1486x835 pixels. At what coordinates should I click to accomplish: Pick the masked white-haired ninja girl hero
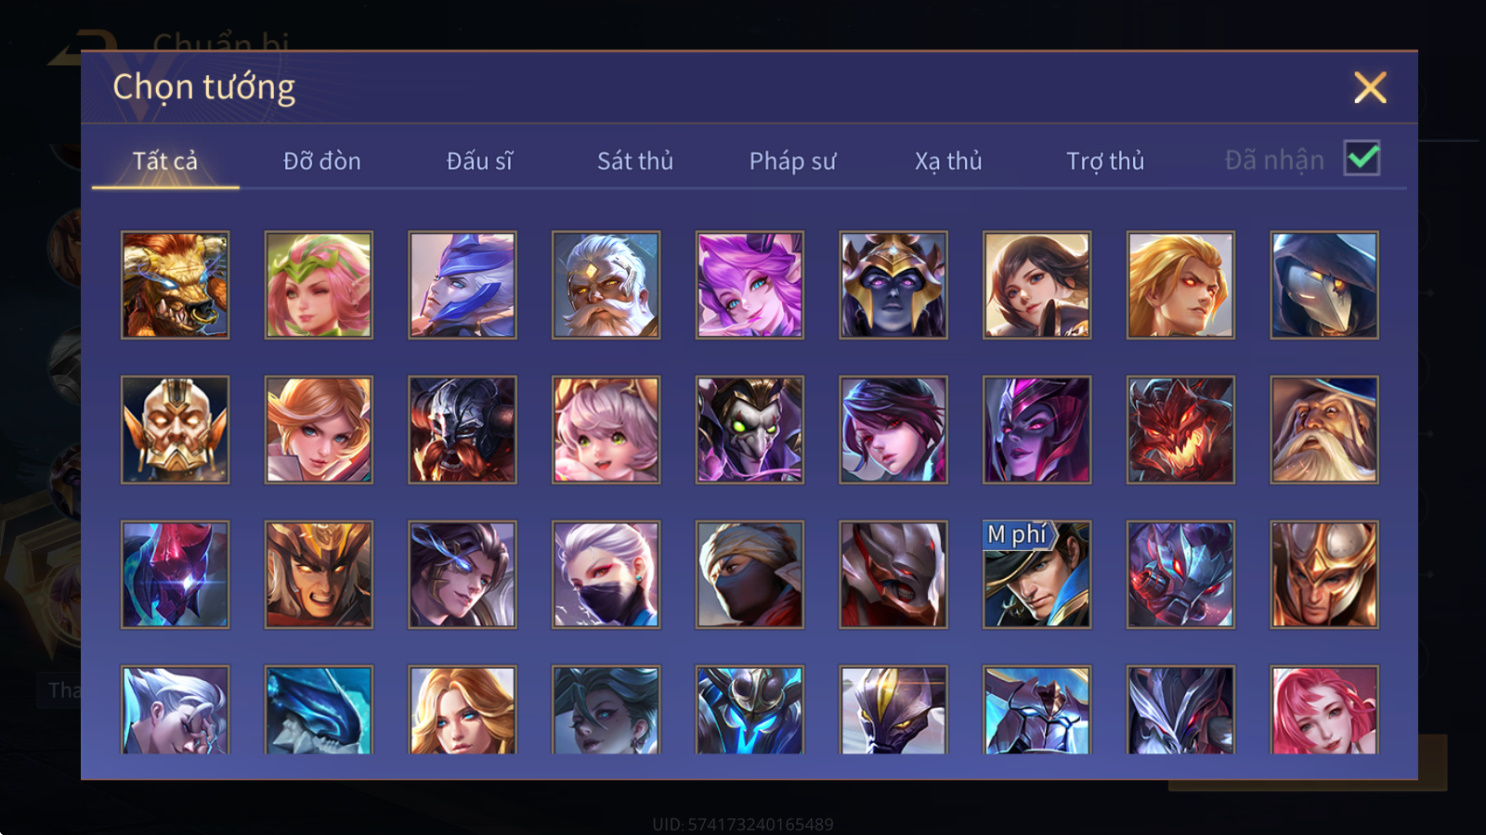(x=606, y=575)
